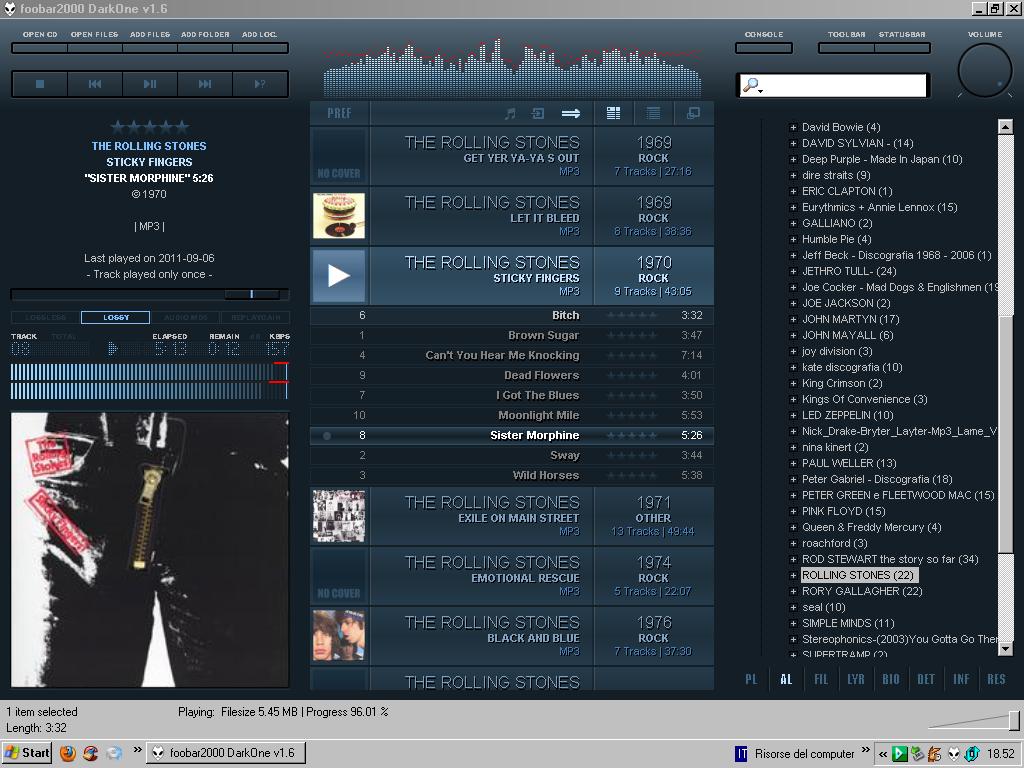This screenshot has height=768, width=1024.
Task: Skip to the next track
Action: point(204,84)
